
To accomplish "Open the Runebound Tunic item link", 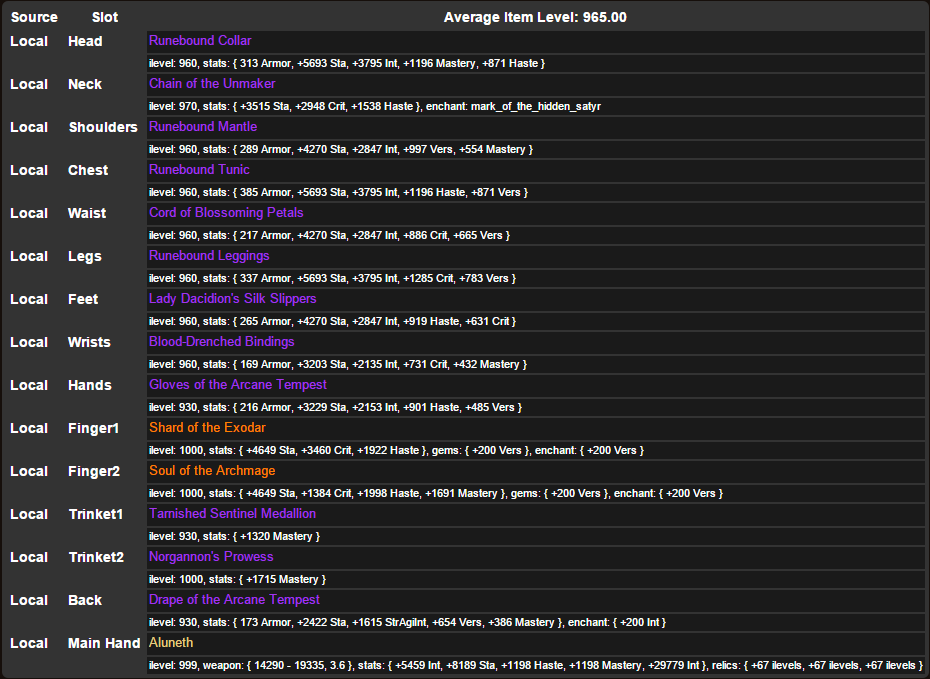I will (x=199, y=170).
